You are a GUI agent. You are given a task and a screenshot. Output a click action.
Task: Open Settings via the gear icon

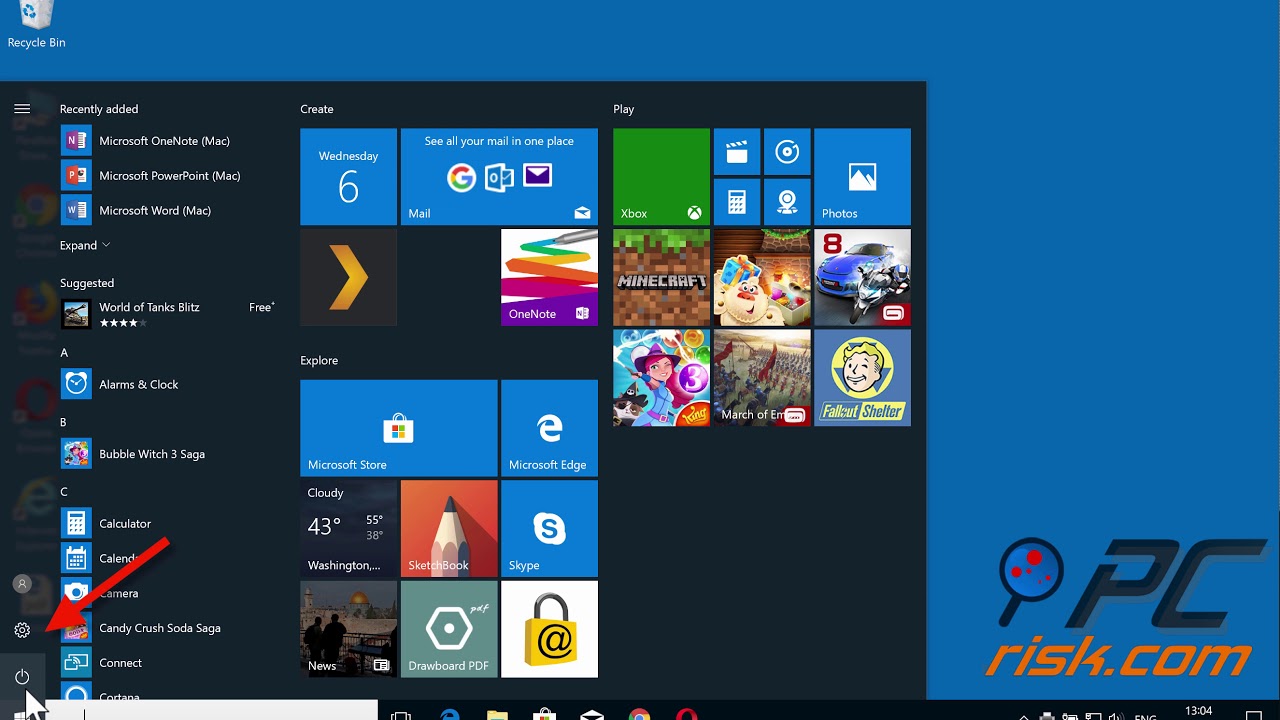[22, 630]
